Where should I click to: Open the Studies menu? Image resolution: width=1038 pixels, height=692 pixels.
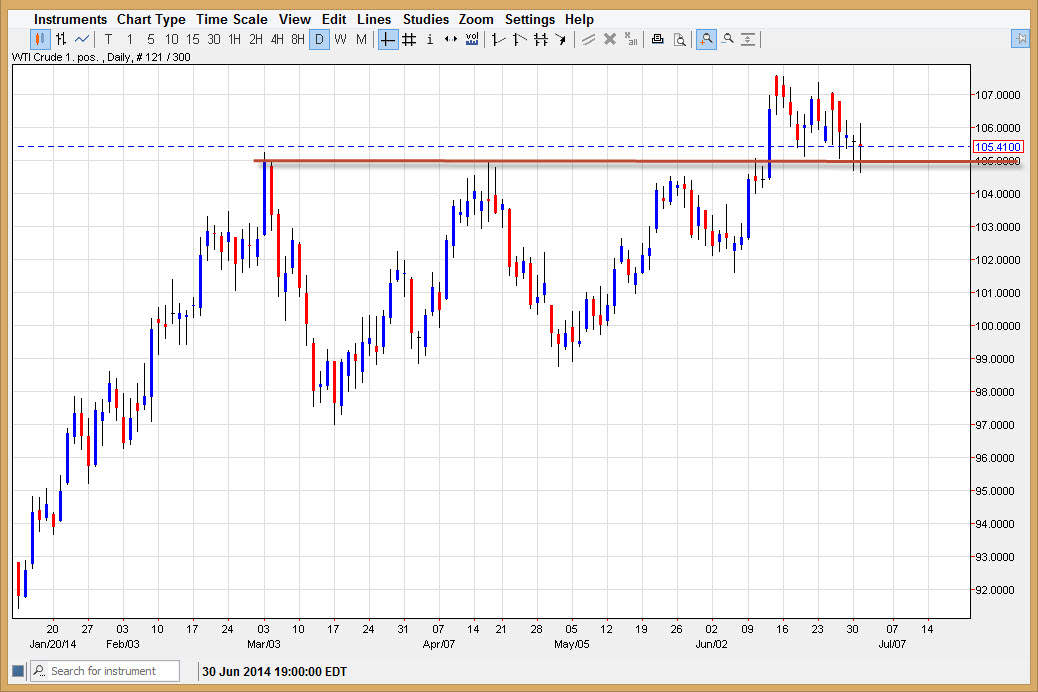point(426,19)
